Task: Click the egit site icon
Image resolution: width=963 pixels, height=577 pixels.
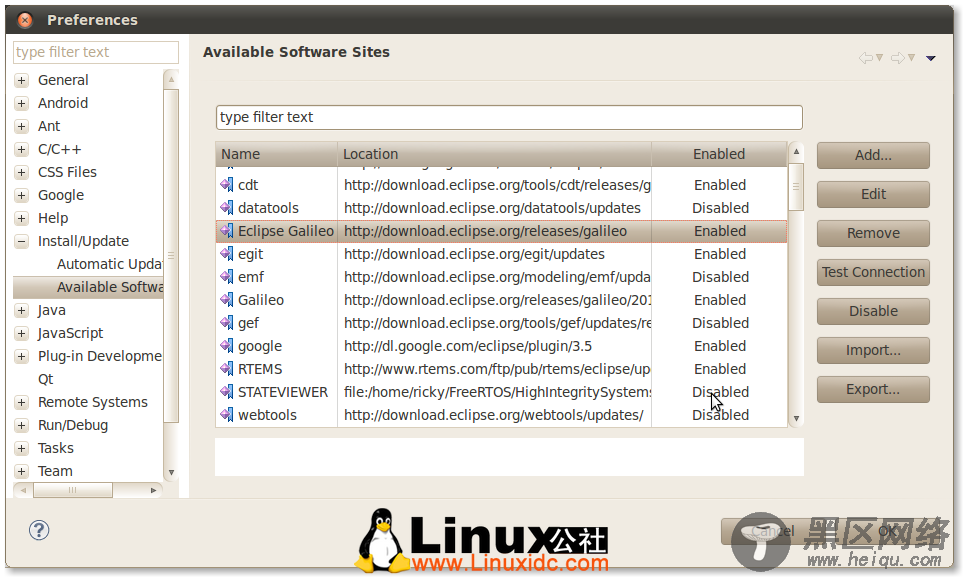Action: (x=227, y=254)
